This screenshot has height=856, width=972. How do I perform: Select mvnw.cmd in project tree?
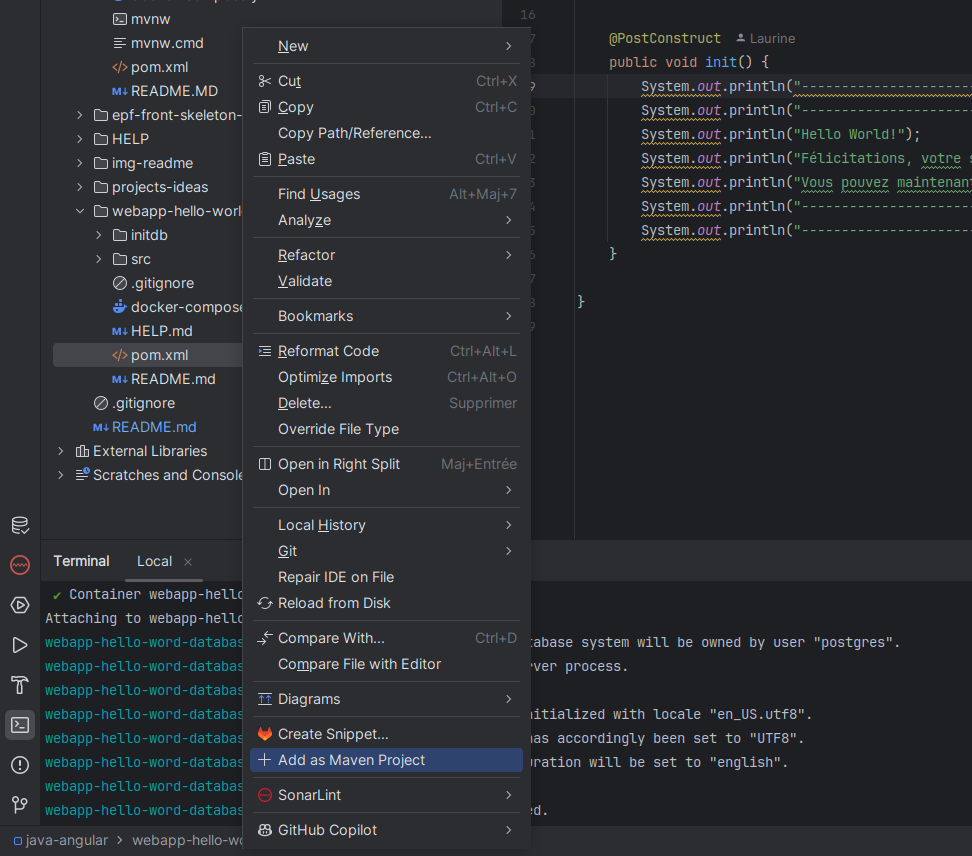tap(167, 43)
